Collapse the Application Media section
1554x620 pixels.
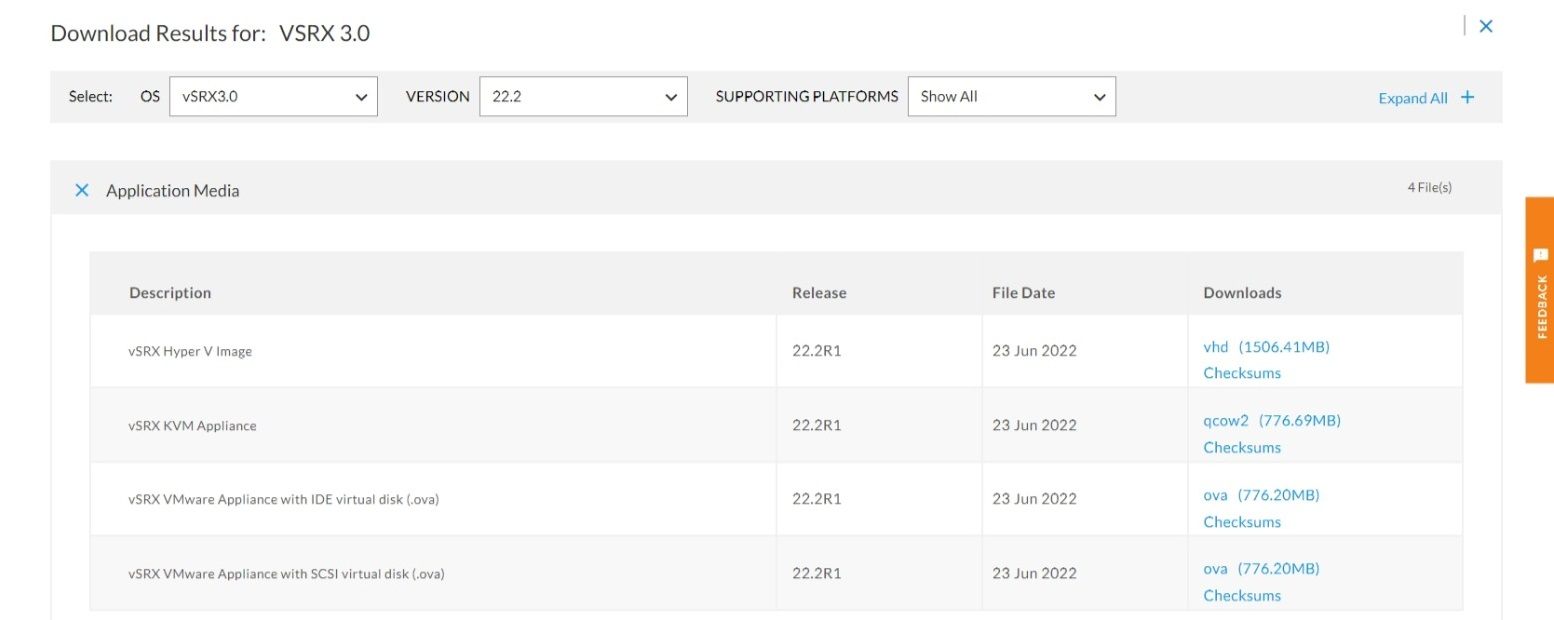[82, 190]
